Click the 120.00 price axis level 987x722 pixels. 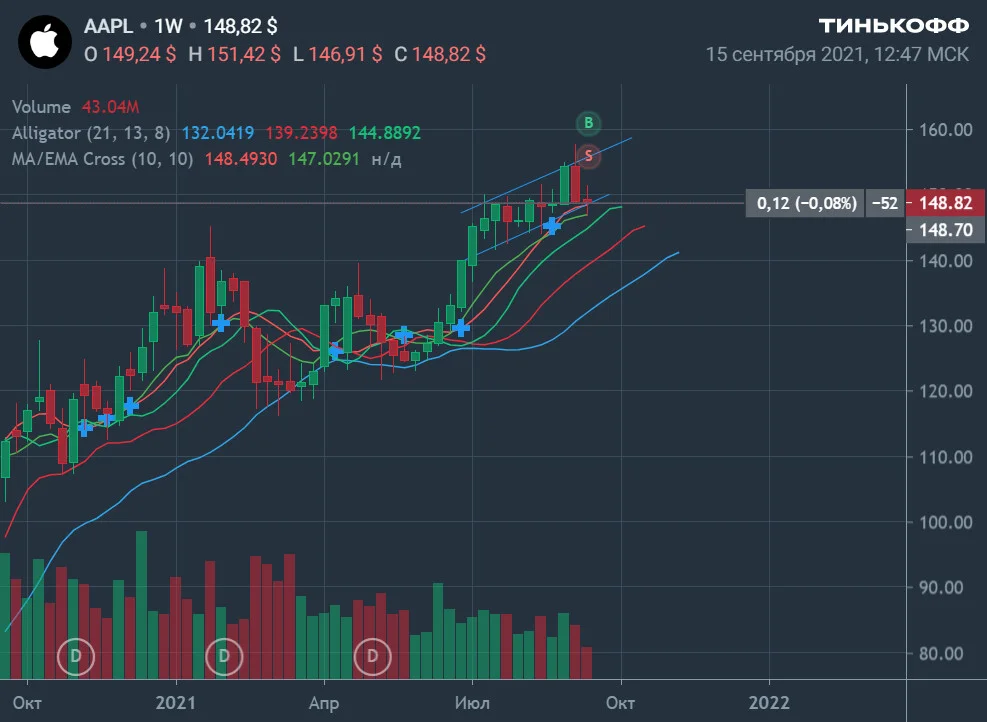click(946, 392)
